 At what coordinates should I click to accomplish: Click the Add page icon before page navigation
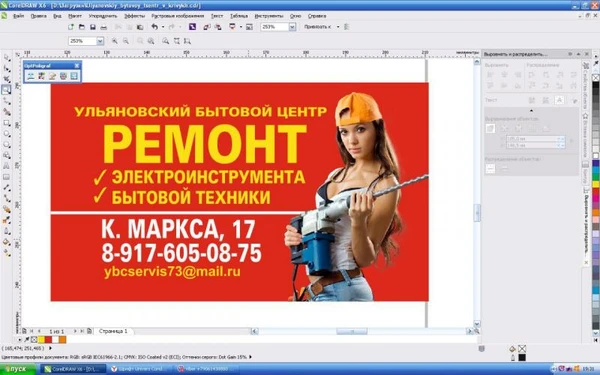pyautogui.click(x=24, y=331)
